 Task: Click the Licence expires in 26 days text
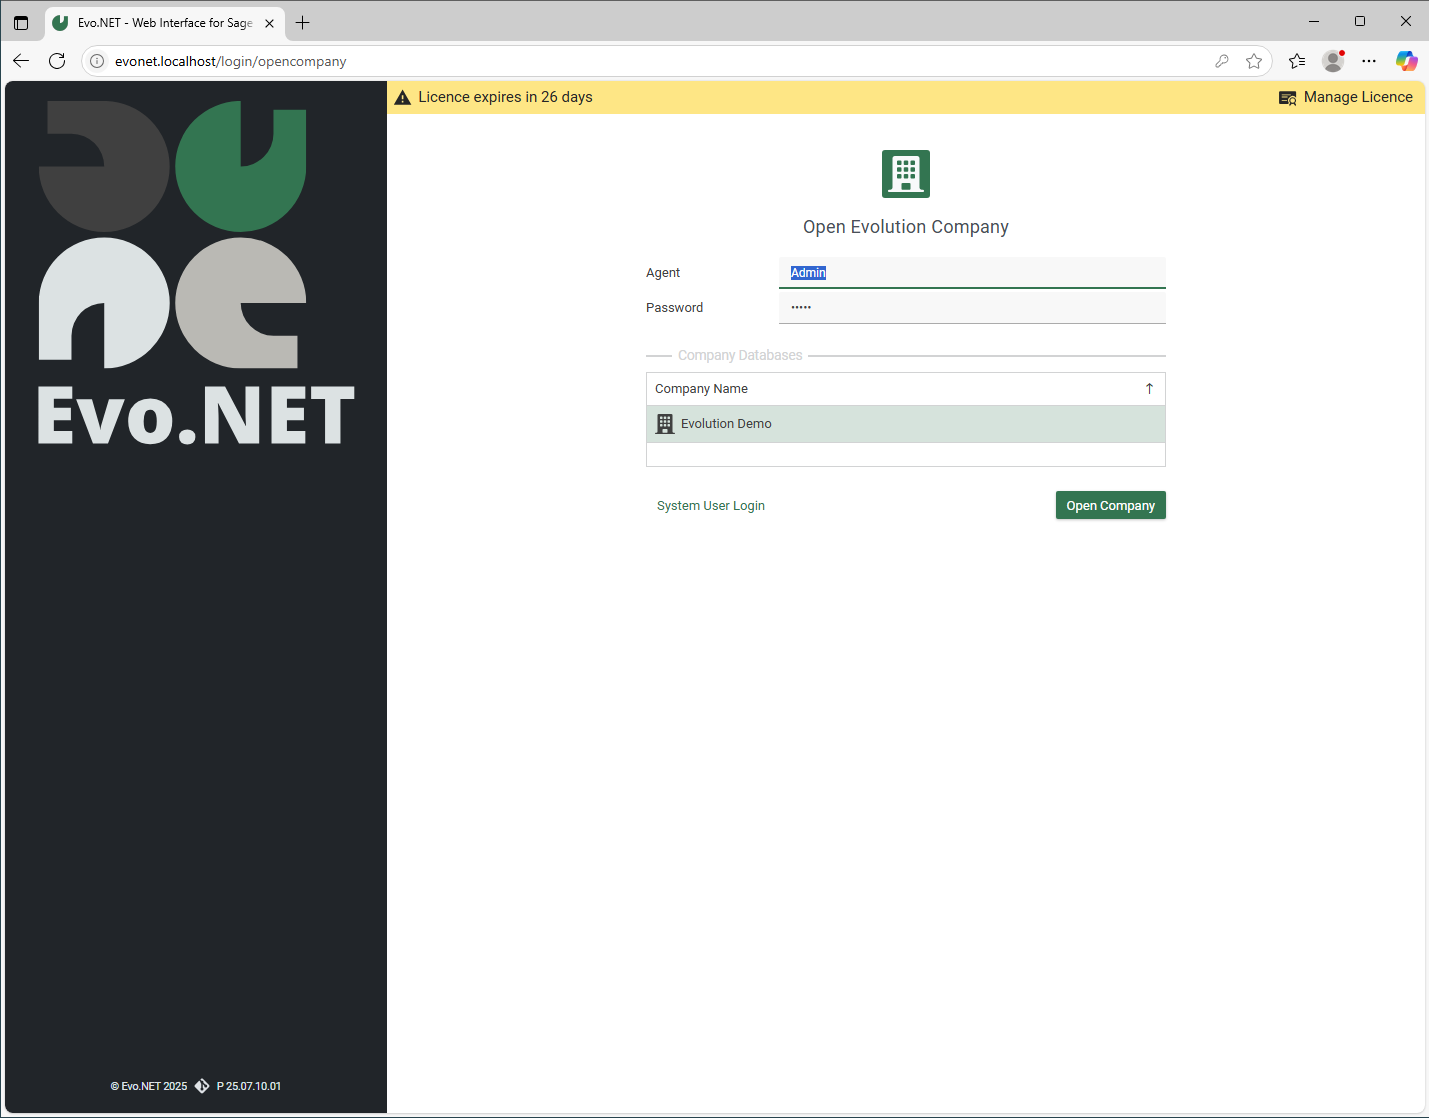(505, 97)
